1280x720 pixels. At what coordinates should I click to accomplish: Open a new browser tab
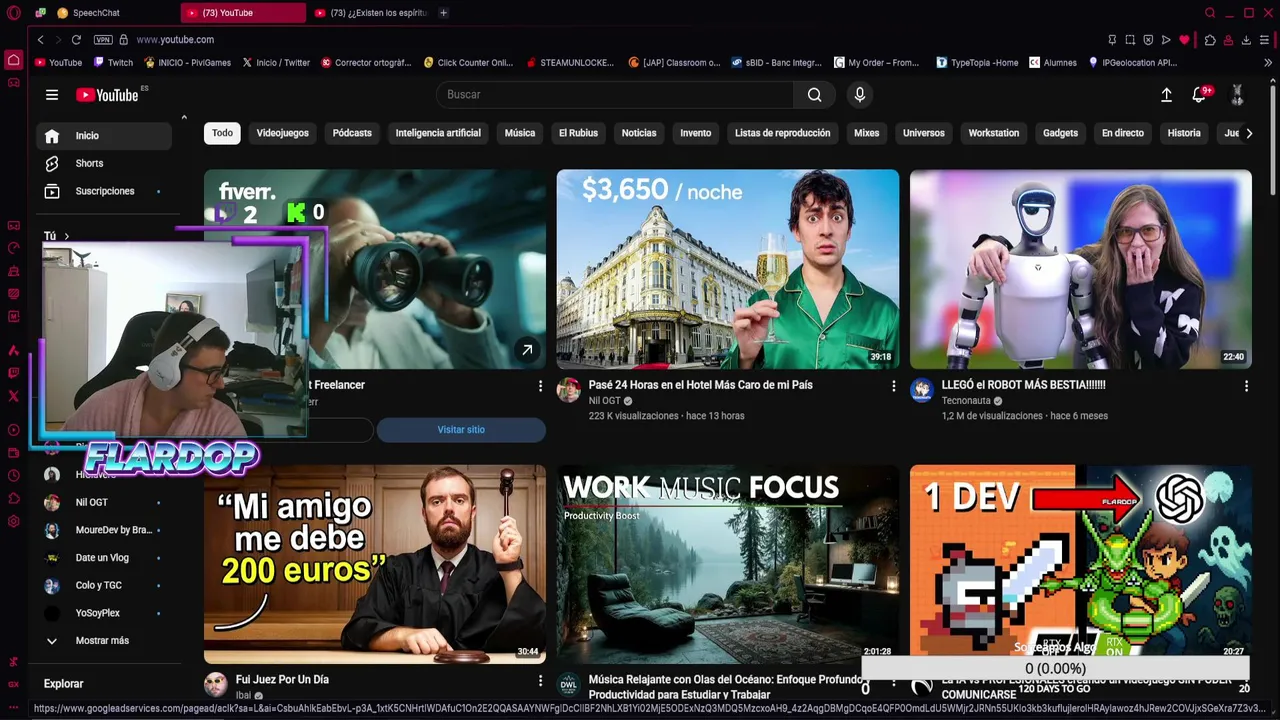(x=443, y=13)
